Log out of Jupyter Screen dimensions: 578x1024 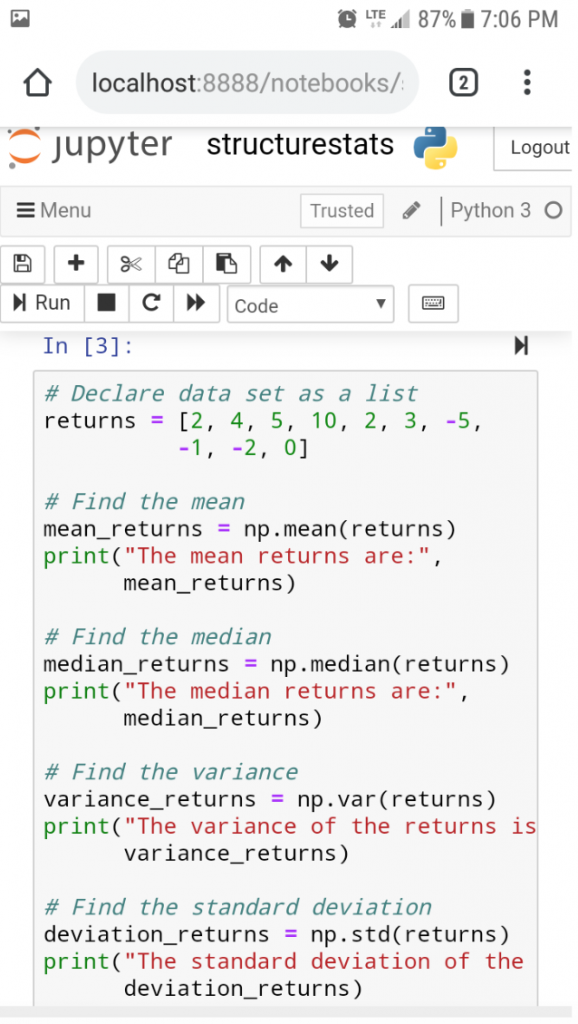(534, 148)
